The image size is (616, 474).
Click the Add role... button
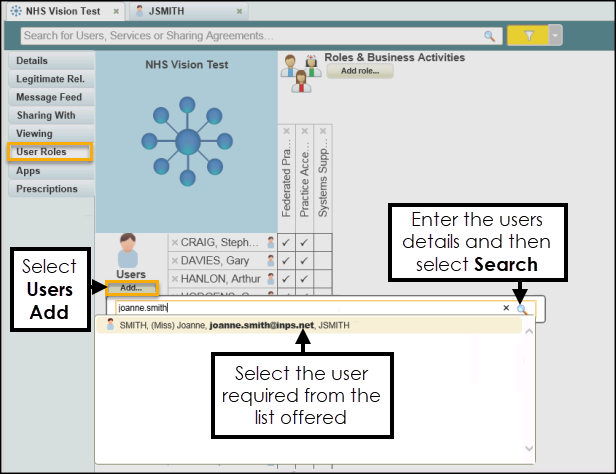(360, 72)
